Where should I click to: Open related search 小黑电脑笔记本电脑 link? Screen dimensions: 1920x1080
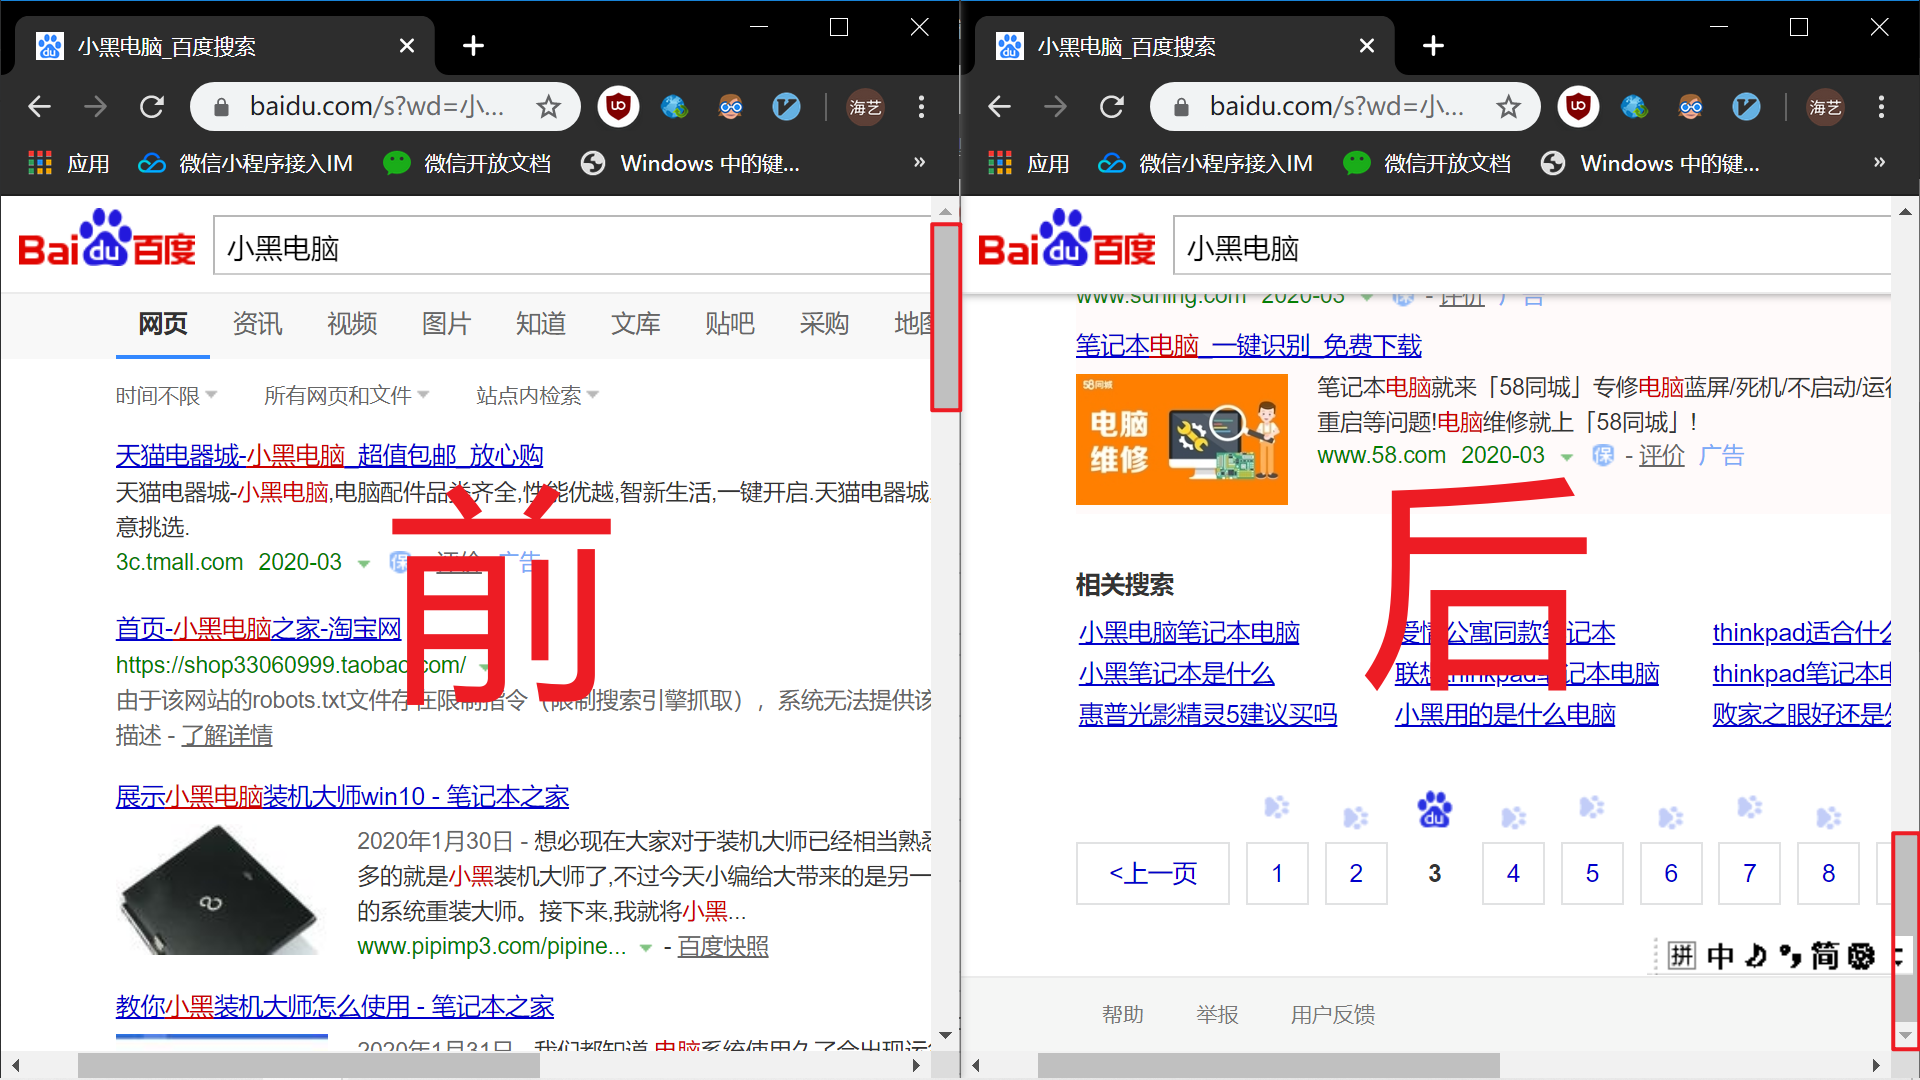[x=1189, y=633]
